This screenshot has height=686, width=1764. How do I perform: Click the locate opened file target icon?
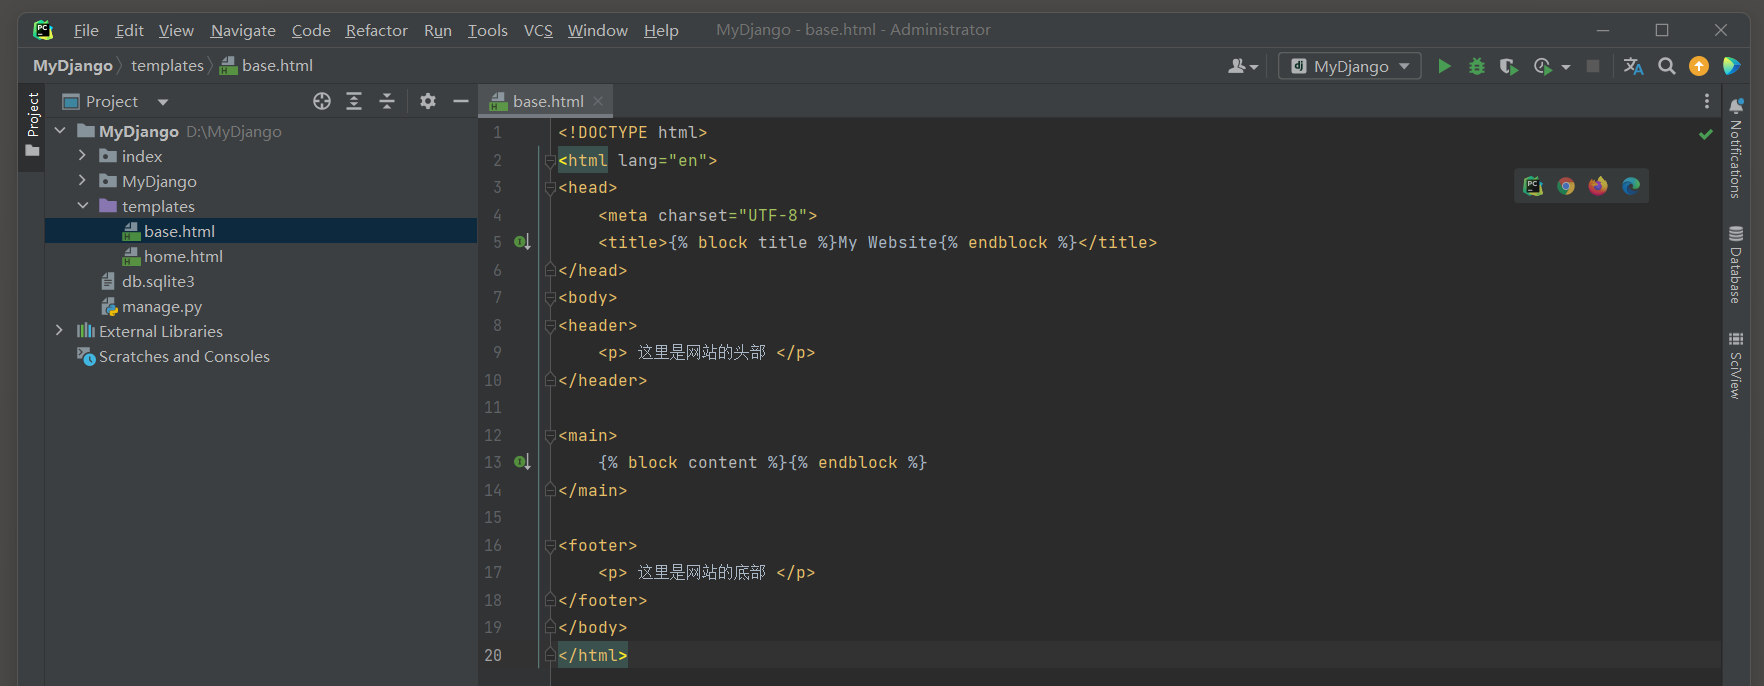click(322, 101)
